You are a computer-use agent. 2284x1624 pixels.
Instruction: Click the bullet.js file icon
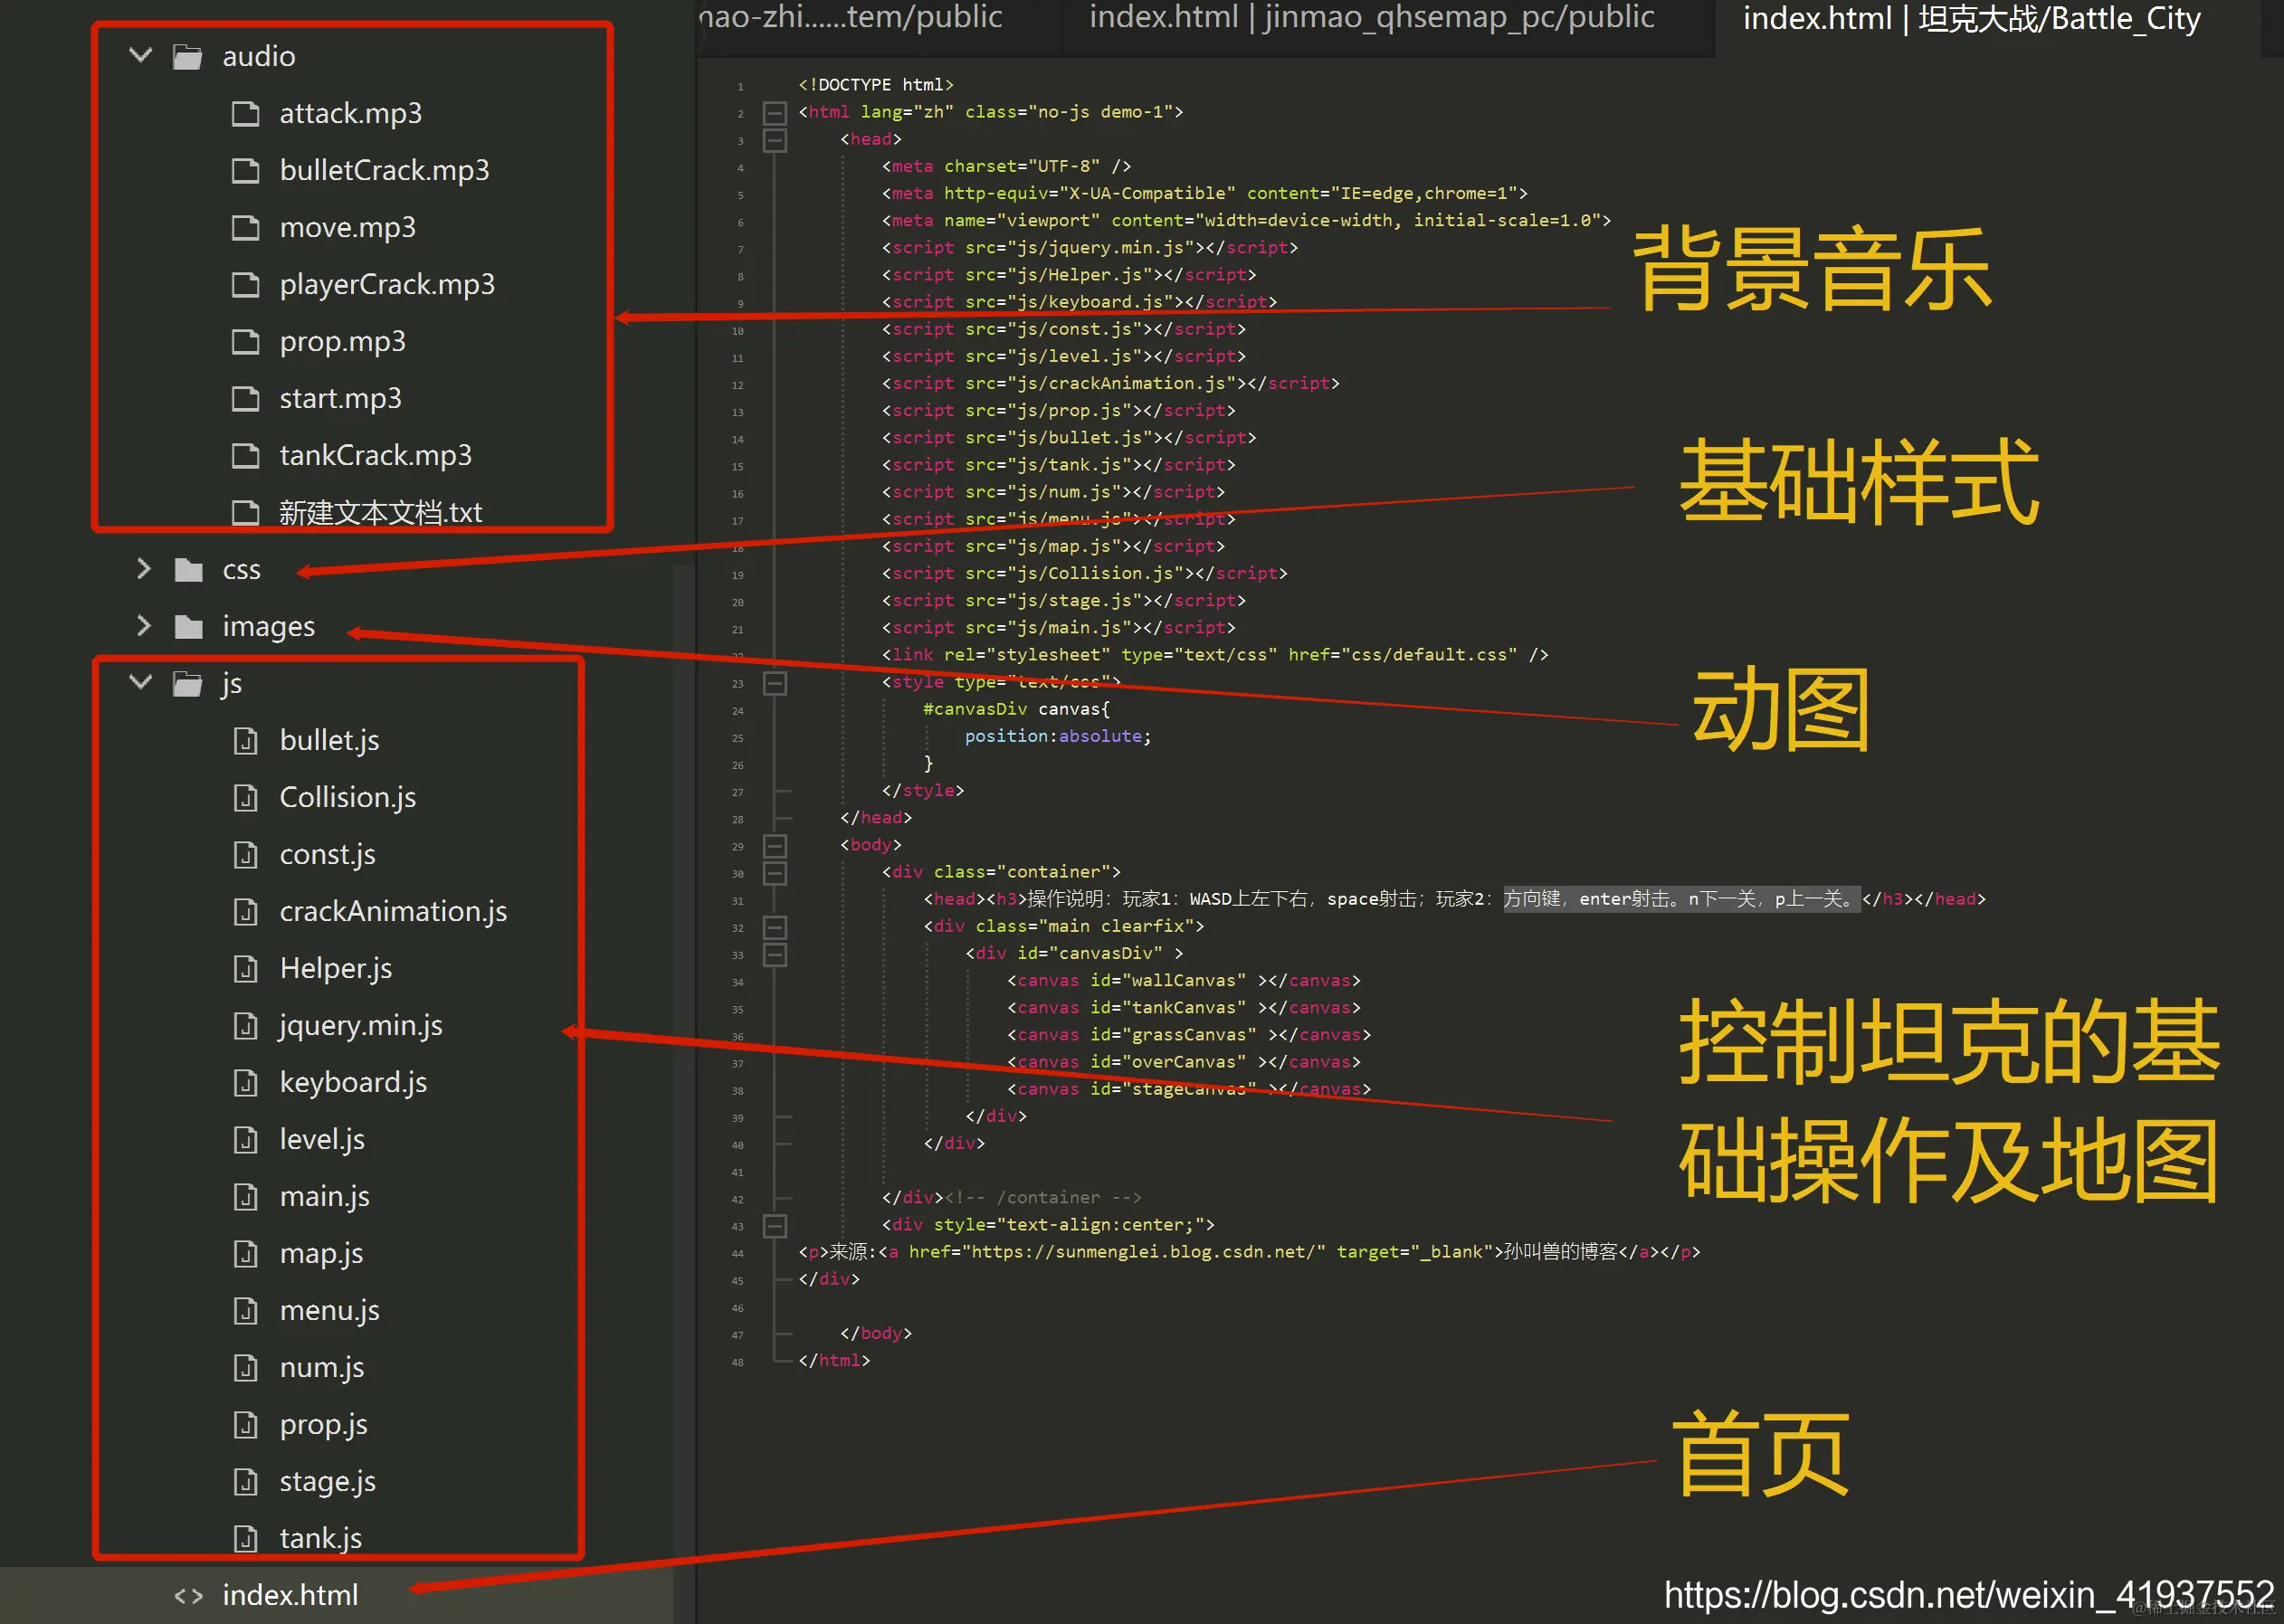245,741
